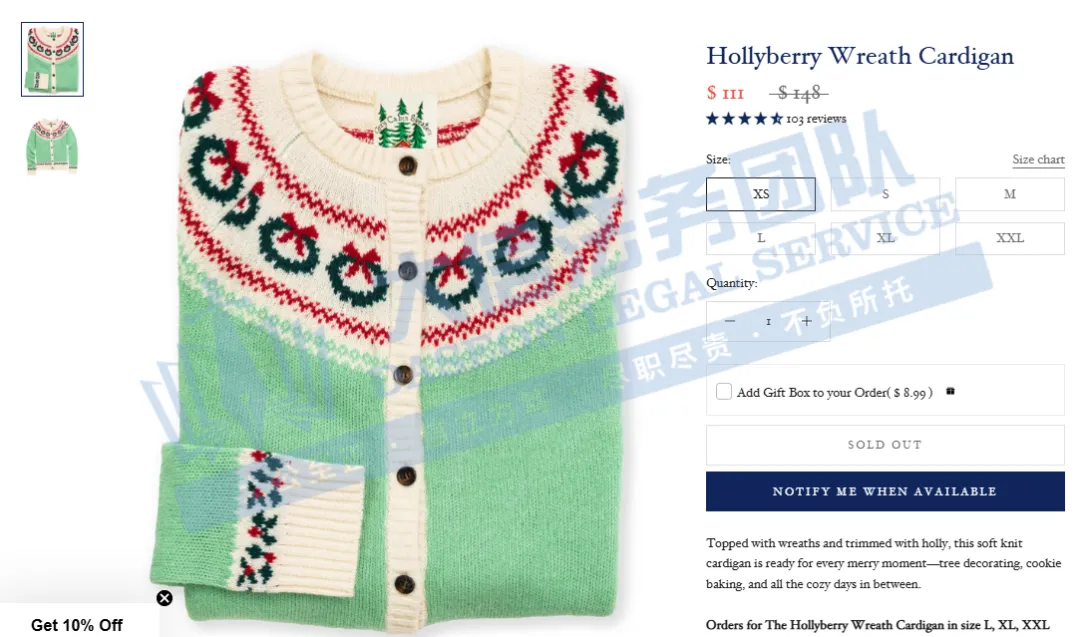Close the Get 10% Off popup
Viewport: 1080px width, 637px height.
(x=164, y=598)
